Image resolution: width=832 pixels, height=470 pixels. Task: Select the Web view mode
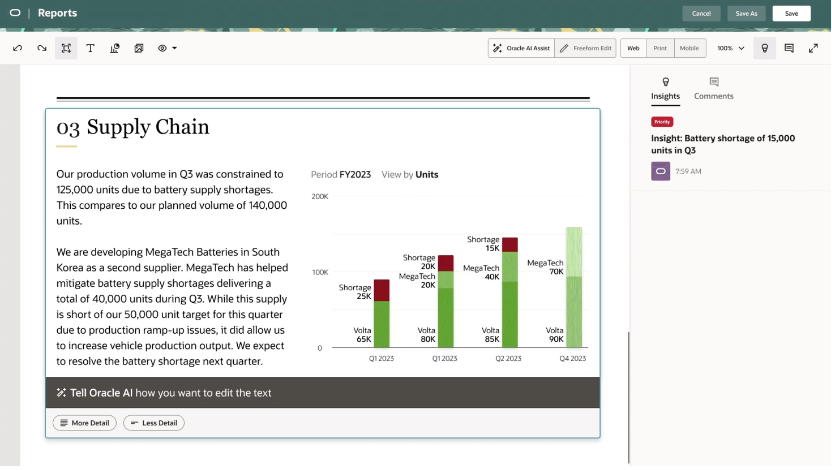(x=634, y=48)
